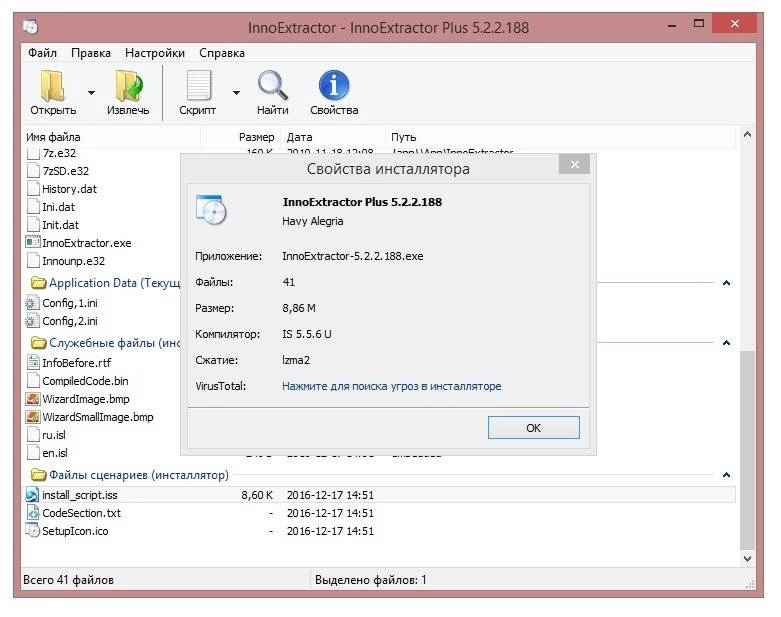Select the InnoExtractor.exe application icon
781x617 pixels.
tap(33, 243)
